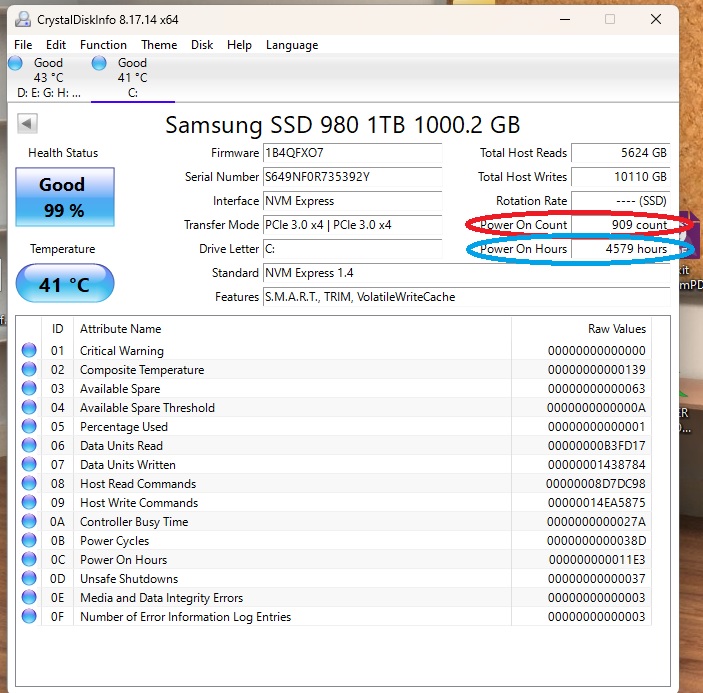
Task: Click the status orb for Power Cycles
Action: (x=29, y=540)
